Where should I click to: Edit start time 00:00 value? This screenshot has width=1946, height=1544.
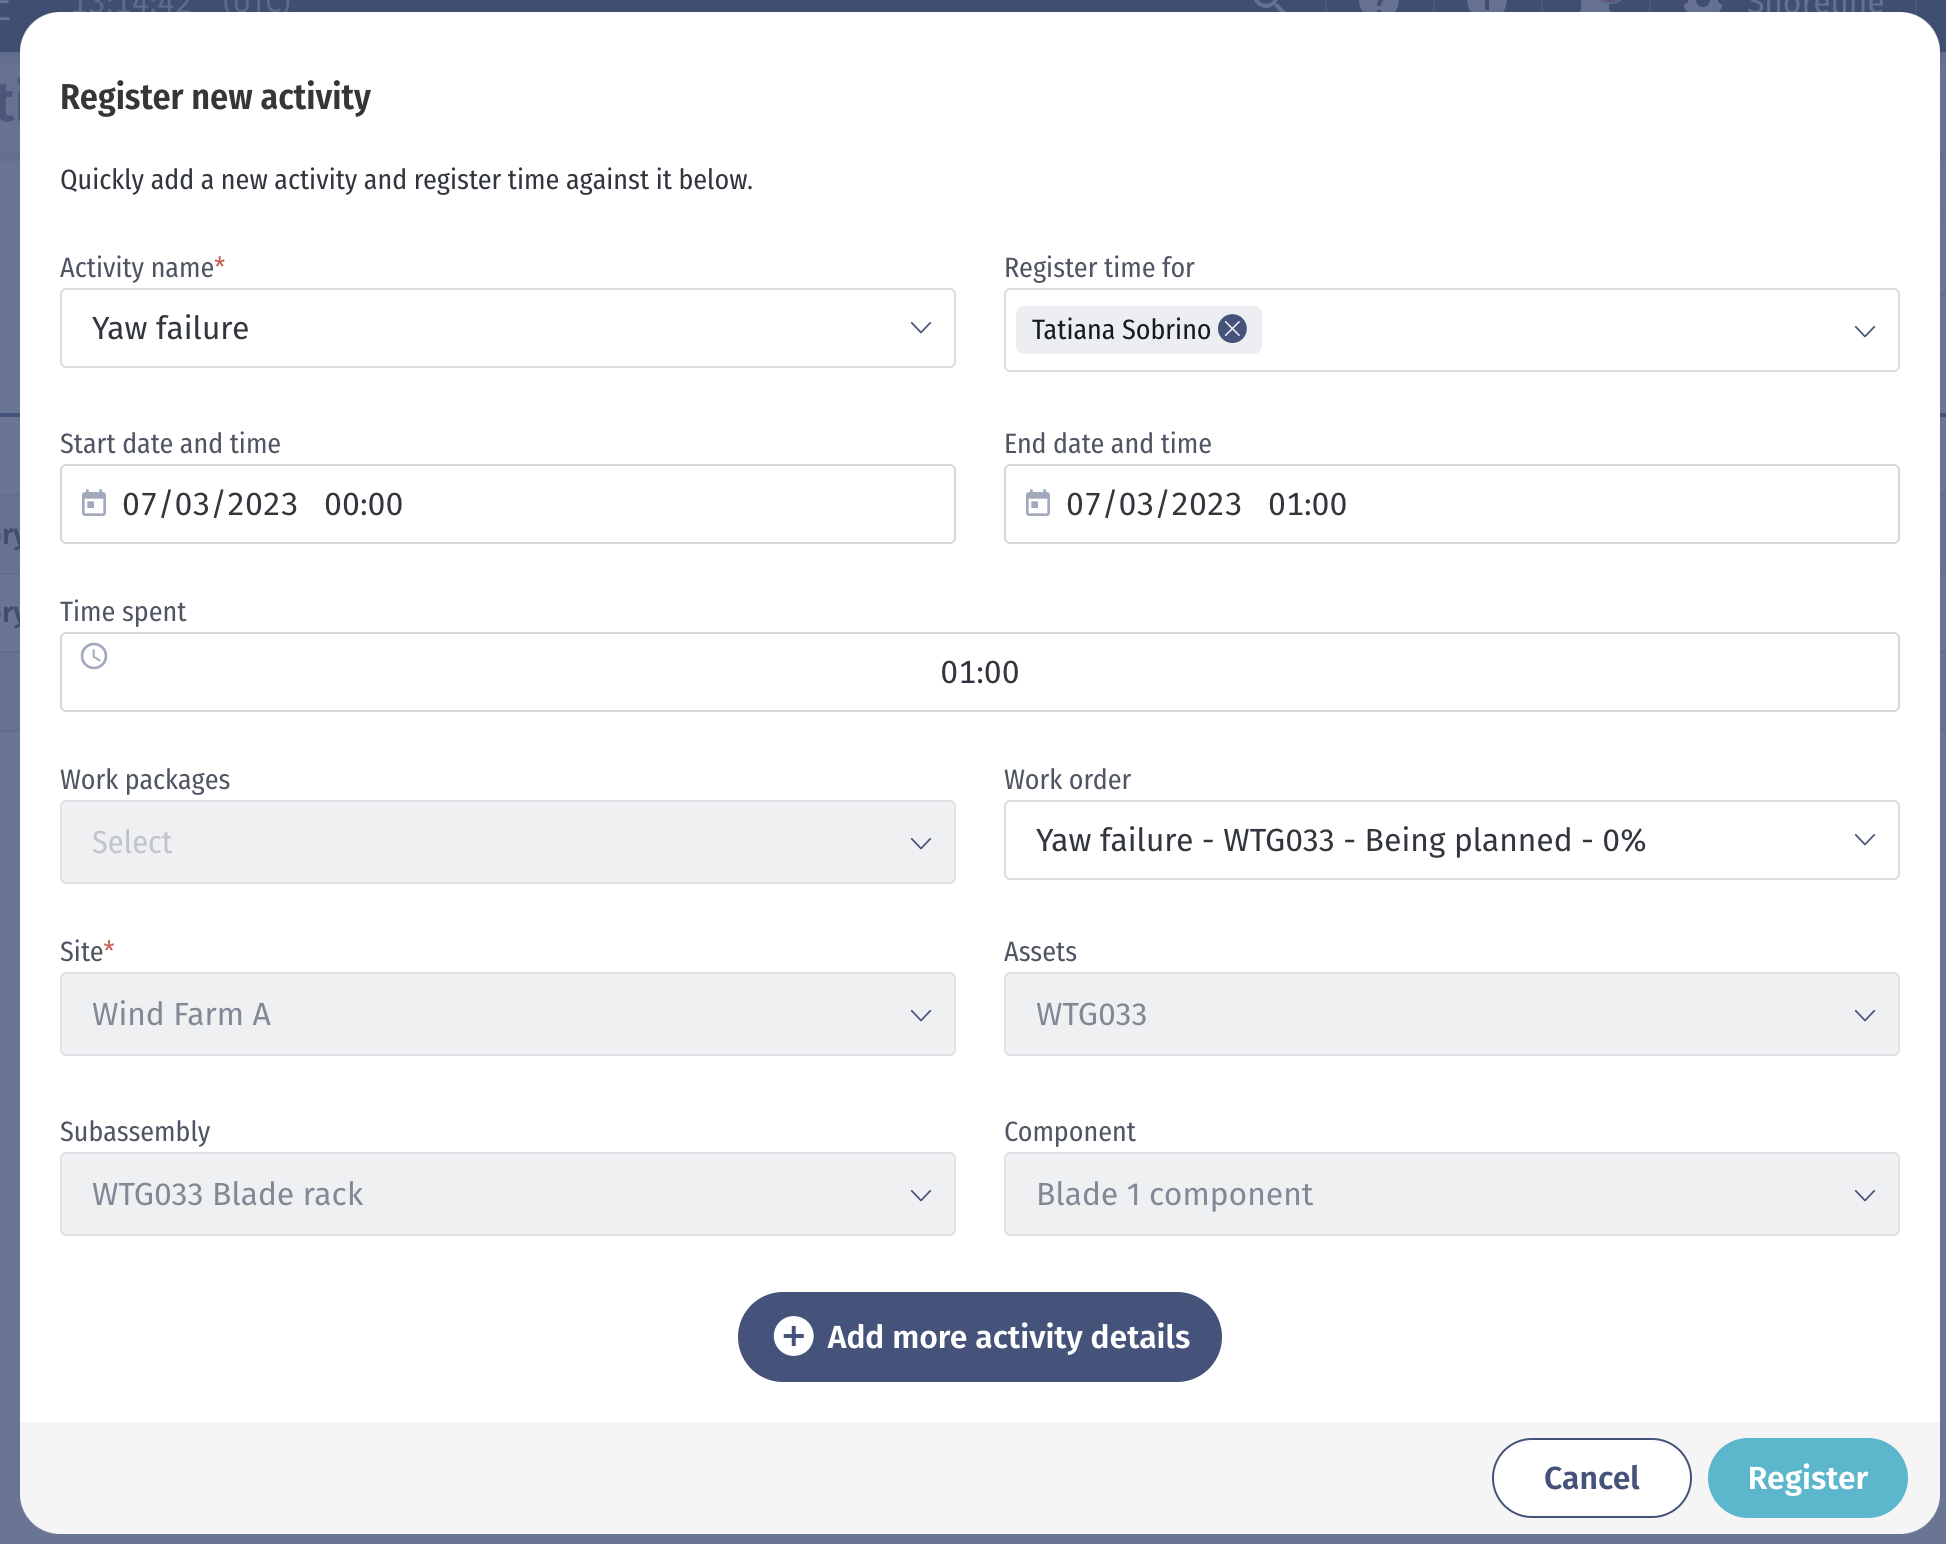[x=364, y=504]
